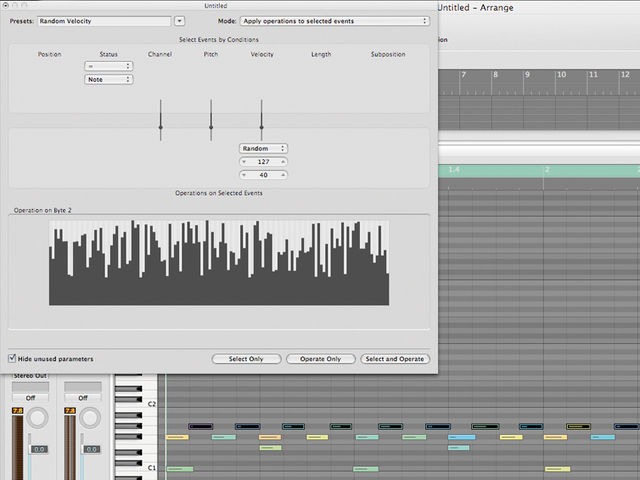
Task: Click the Random Velocity presets field
Action: [104, 21]
